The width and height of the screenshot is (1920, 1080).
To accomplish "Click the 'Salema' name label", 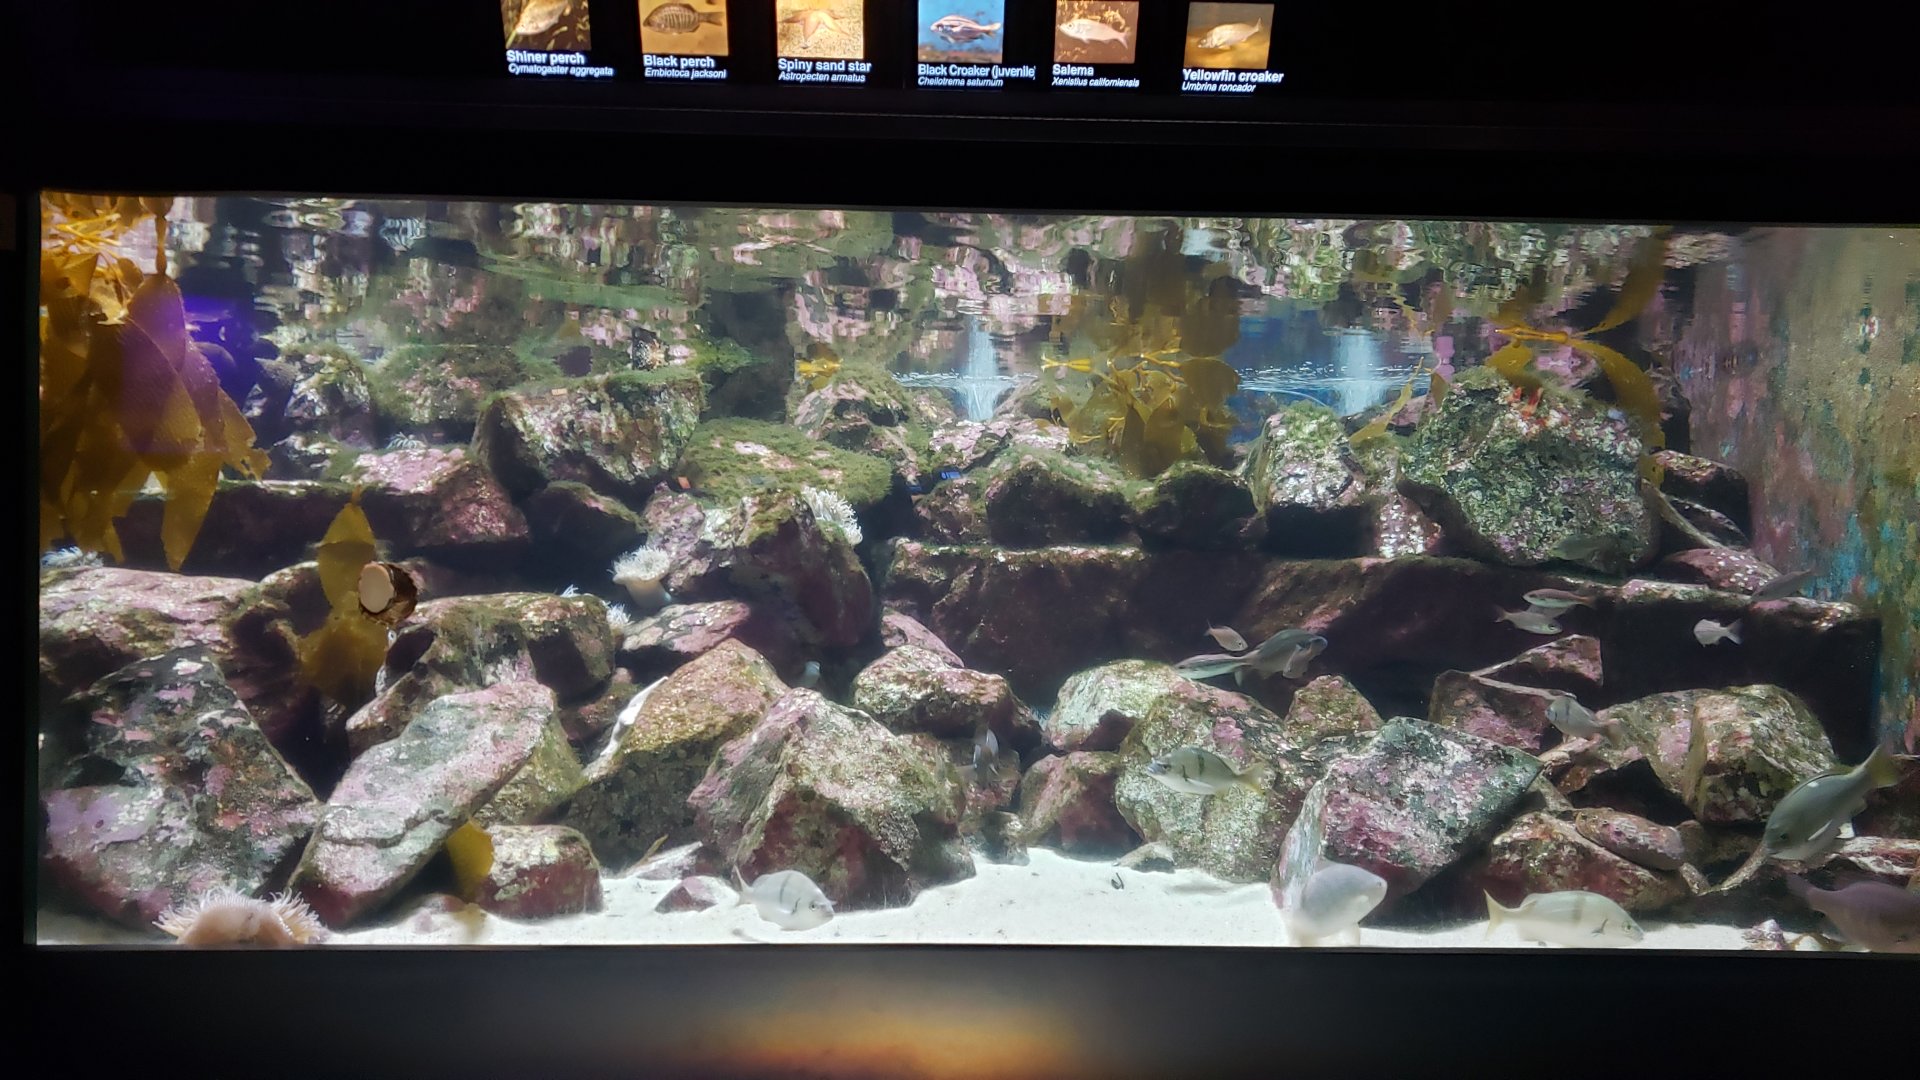I will 1072,70.
